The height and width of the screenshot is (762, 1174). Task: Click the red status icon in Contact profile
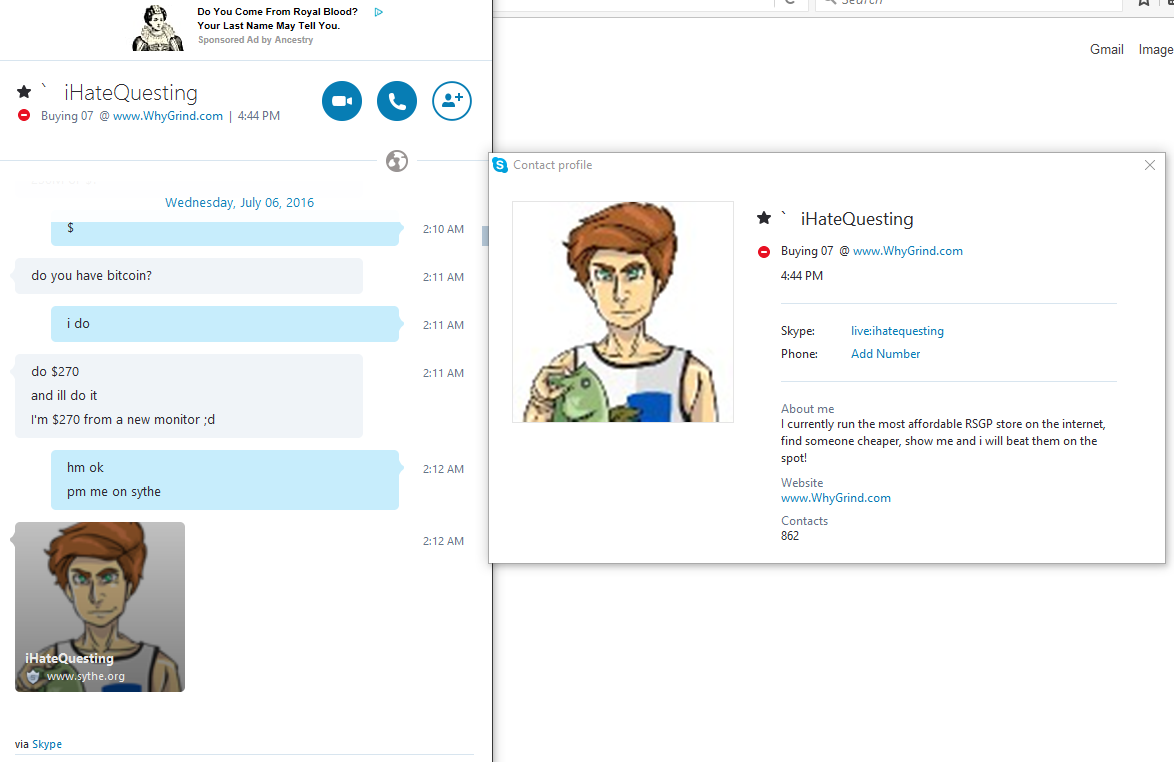[764, 252]
